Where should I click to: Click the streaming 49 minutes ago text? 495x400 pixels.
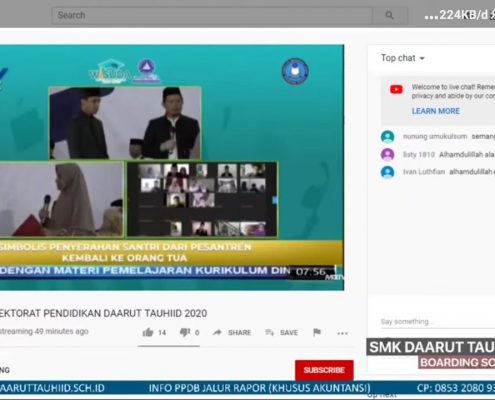pos(44,331)
